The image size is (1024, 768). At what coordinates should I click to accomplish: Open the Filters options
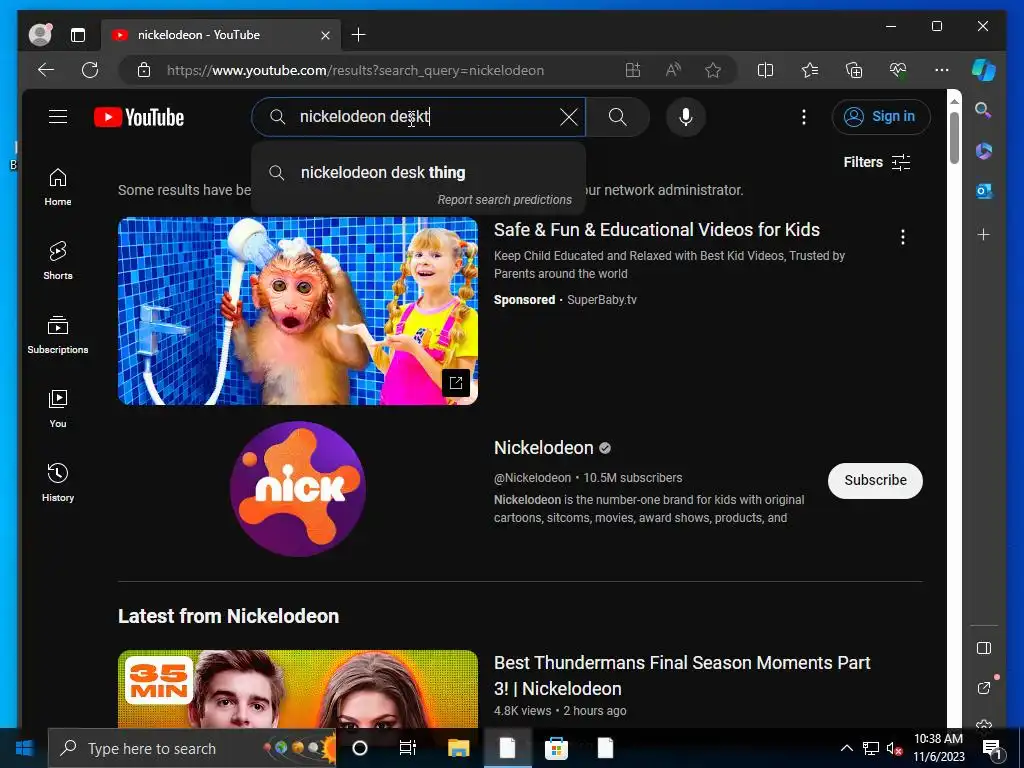[x=877, y=162]
